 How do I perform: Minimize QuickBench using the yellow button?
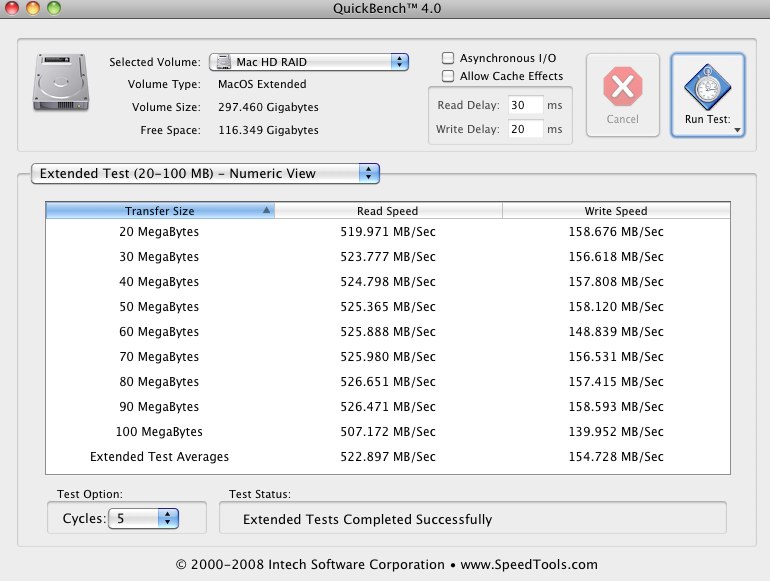tap(32, 7)
